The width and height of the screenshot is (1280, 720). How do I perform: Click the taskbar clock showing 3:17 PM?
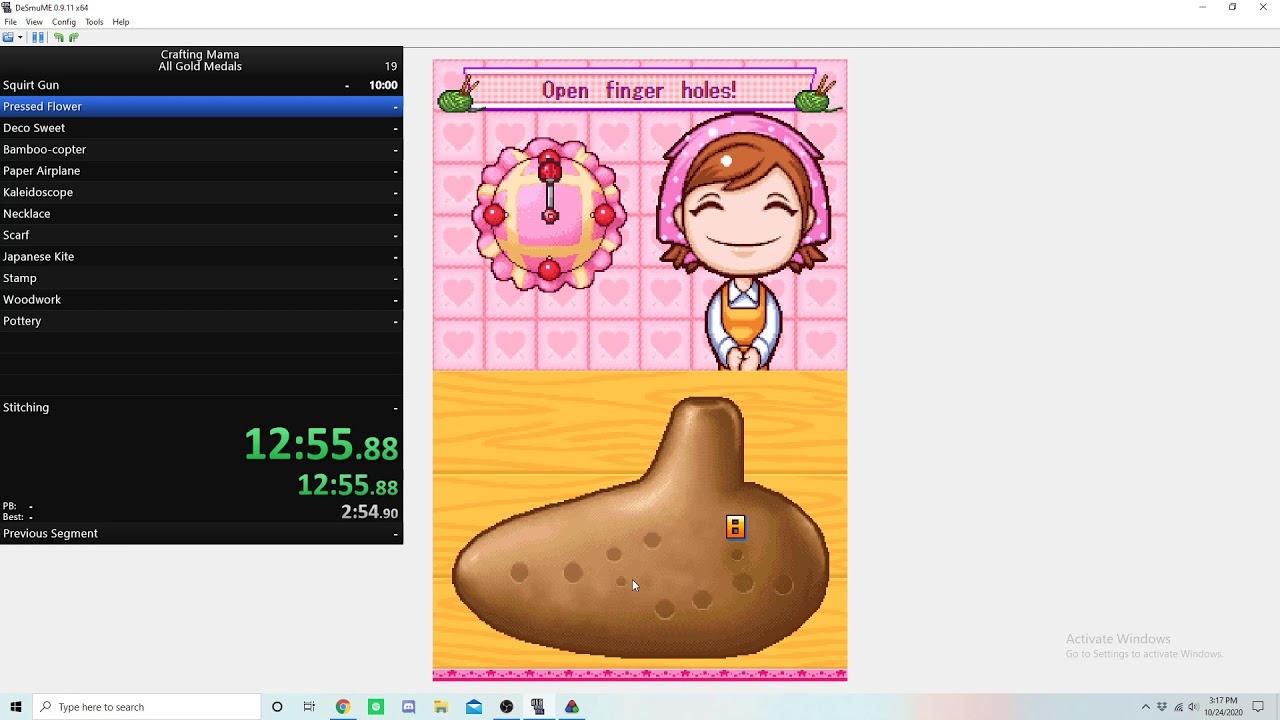point(1223,707)
